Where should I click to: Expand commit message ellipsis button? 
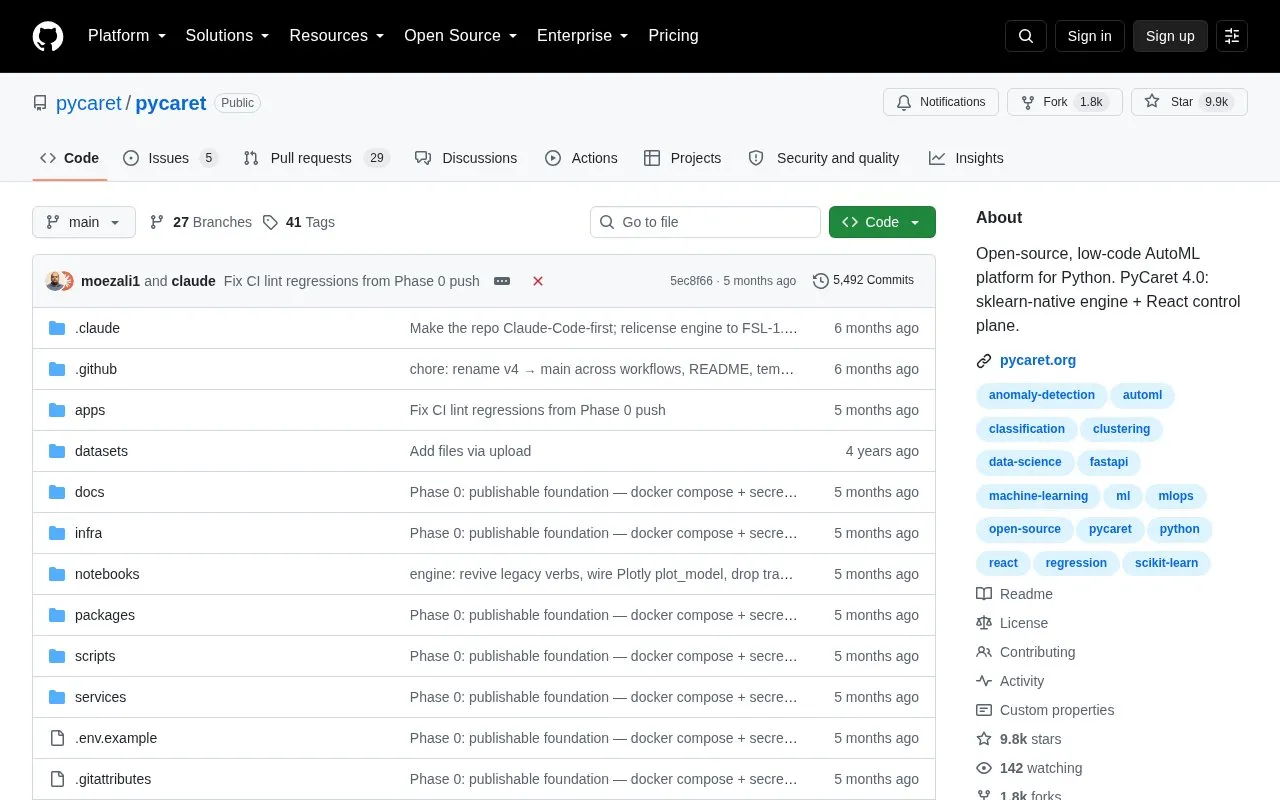point(502,281)
